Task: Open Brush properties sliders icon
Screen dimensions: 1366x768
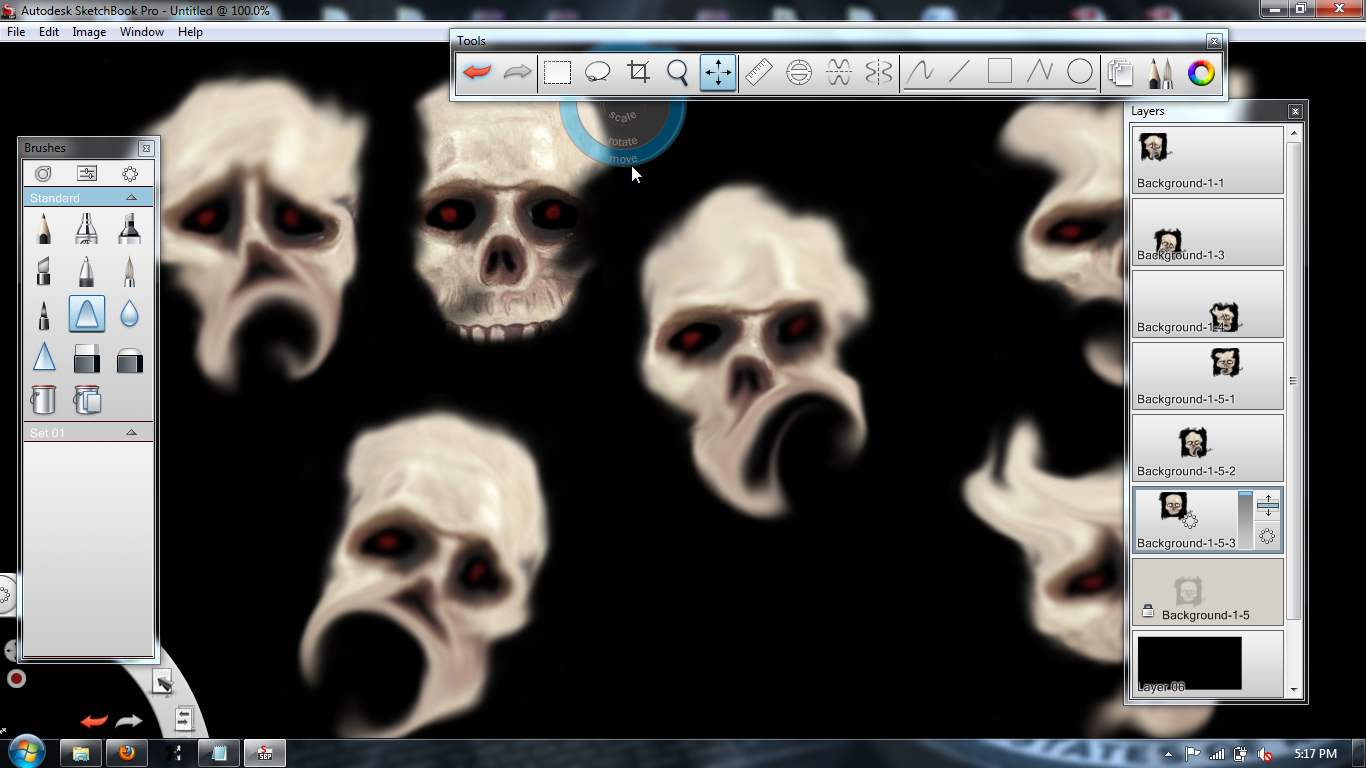Action: (x=87, y=174)
